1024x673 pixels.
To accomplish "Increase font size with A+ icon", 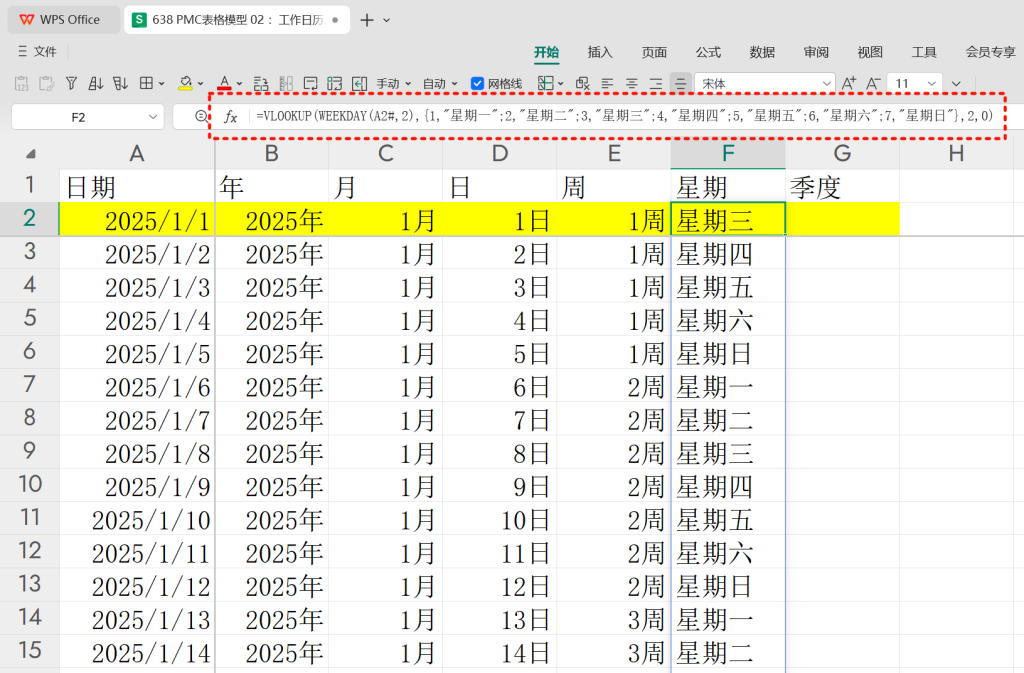I will coord(848,84).
